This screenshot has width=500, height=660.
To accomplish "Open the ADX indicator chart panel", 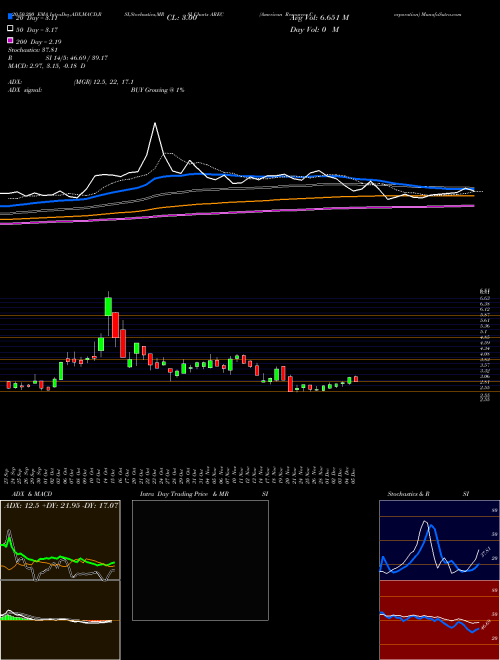I will point(60,540).
